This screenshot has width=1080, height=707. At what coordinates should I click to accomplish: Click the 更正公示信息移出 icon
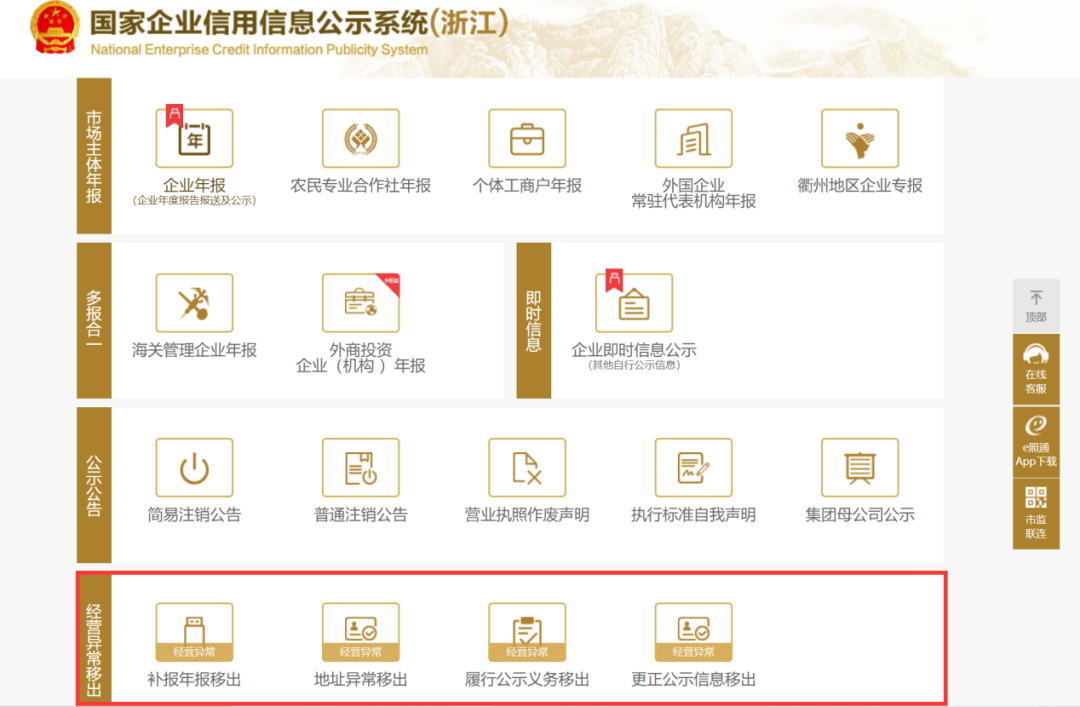tap(693, 632)
